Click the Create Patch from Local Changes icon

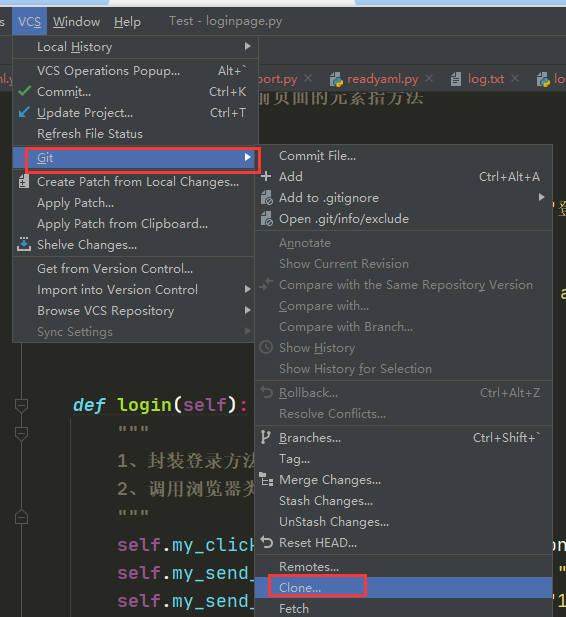(x=24, y=182)
